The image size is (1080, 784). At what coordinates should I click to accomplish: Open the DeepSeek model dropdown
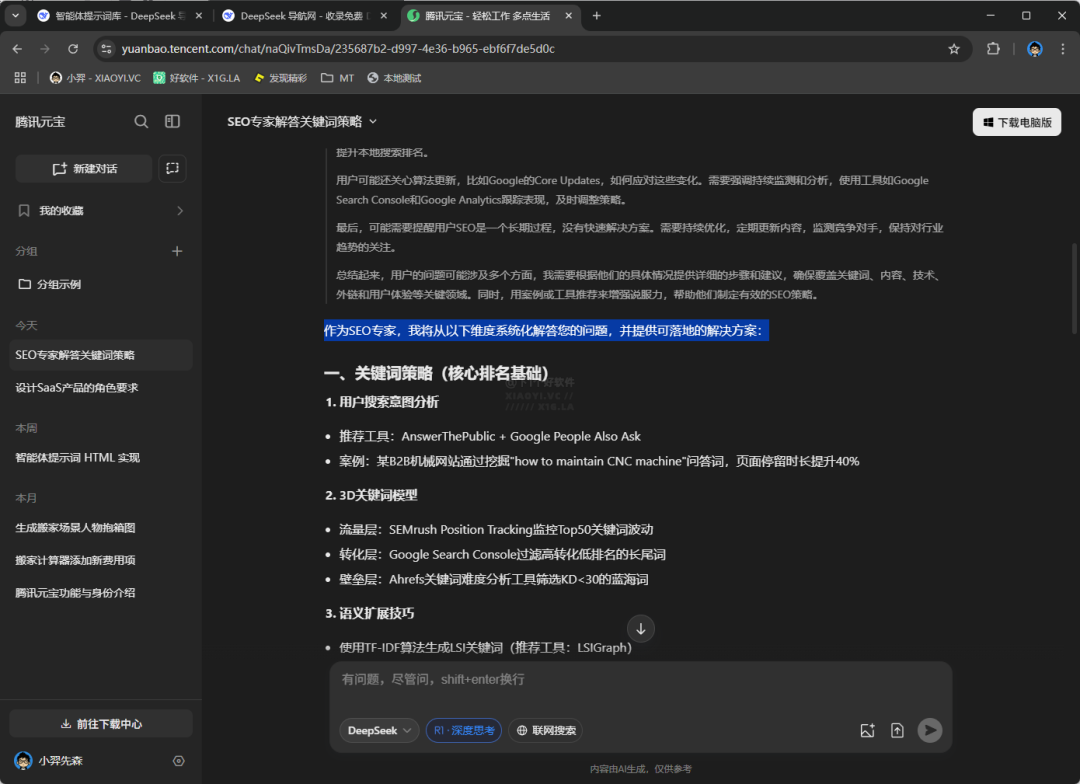click(379, 730)
